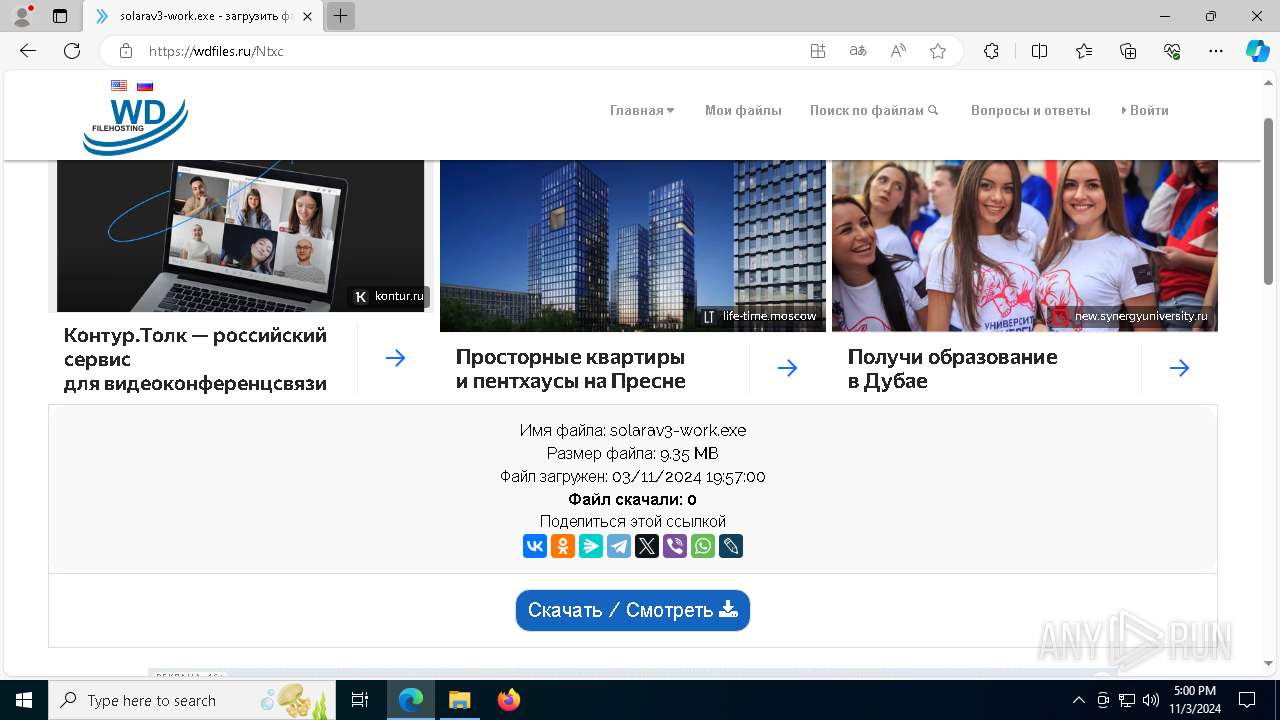Open the Favorites list
This screenshot has width=1280, height=720.
point(1084,51)
